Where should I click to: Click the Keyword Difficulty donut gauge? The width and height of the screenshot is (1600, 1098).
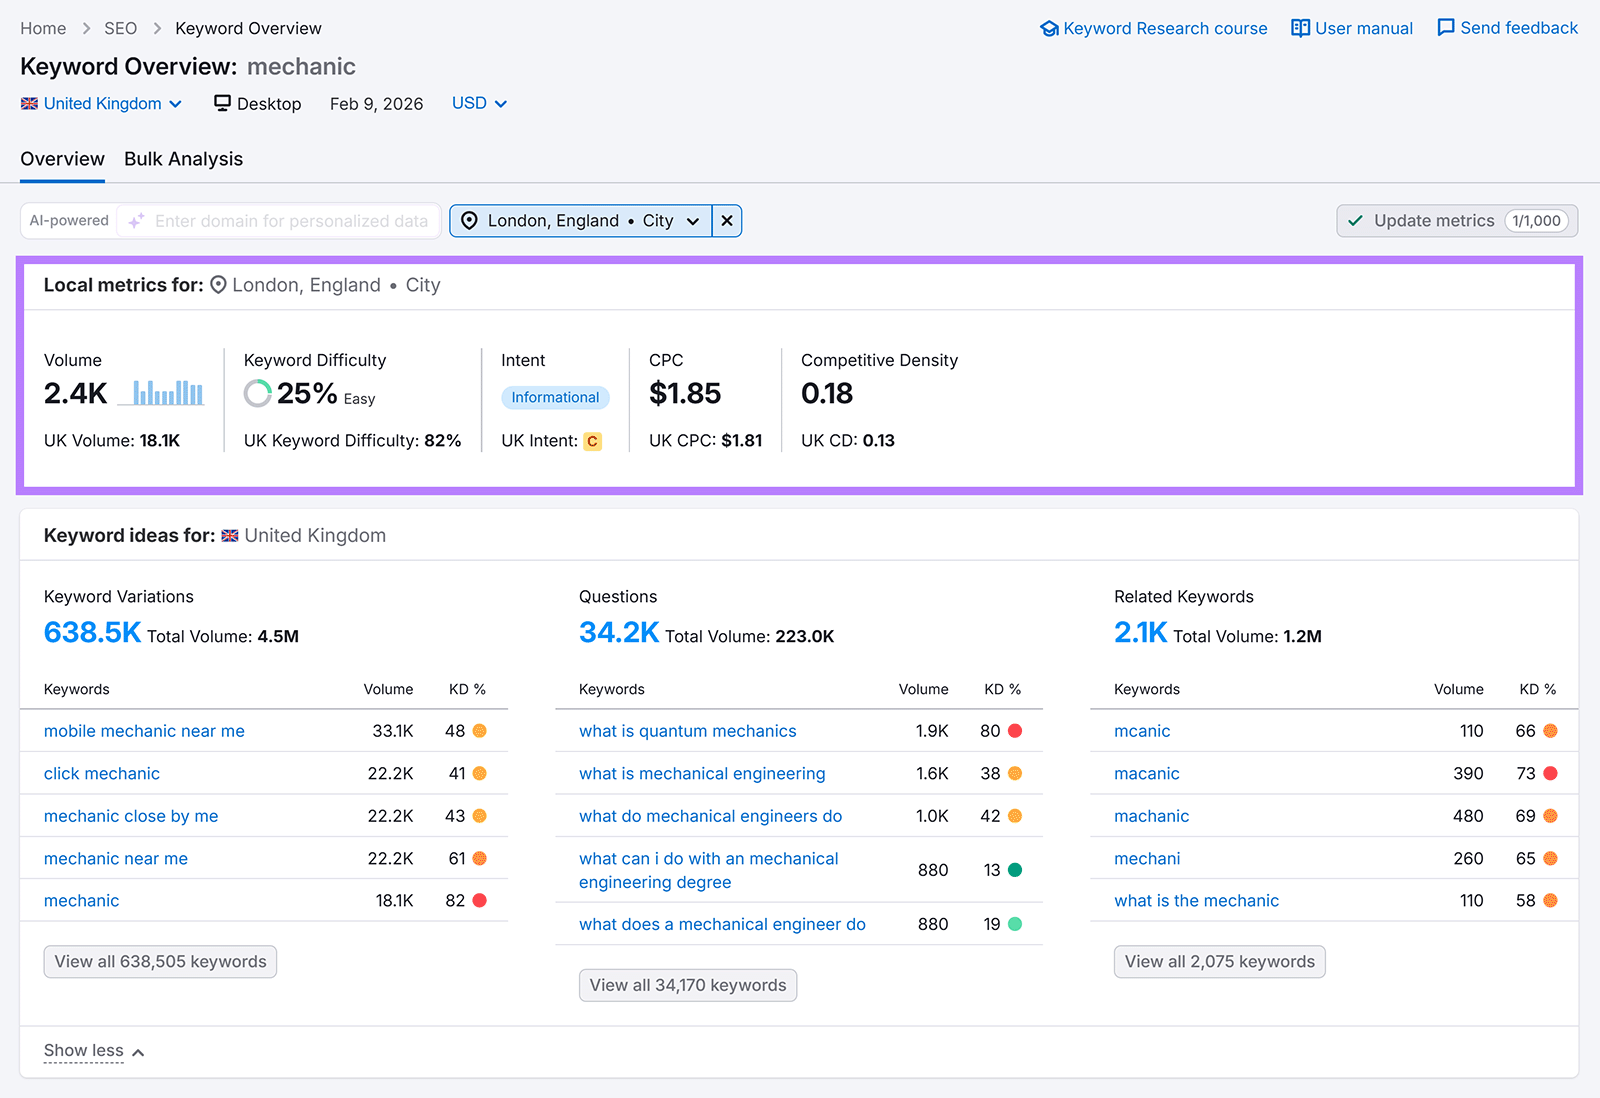[x=257, y=393]
